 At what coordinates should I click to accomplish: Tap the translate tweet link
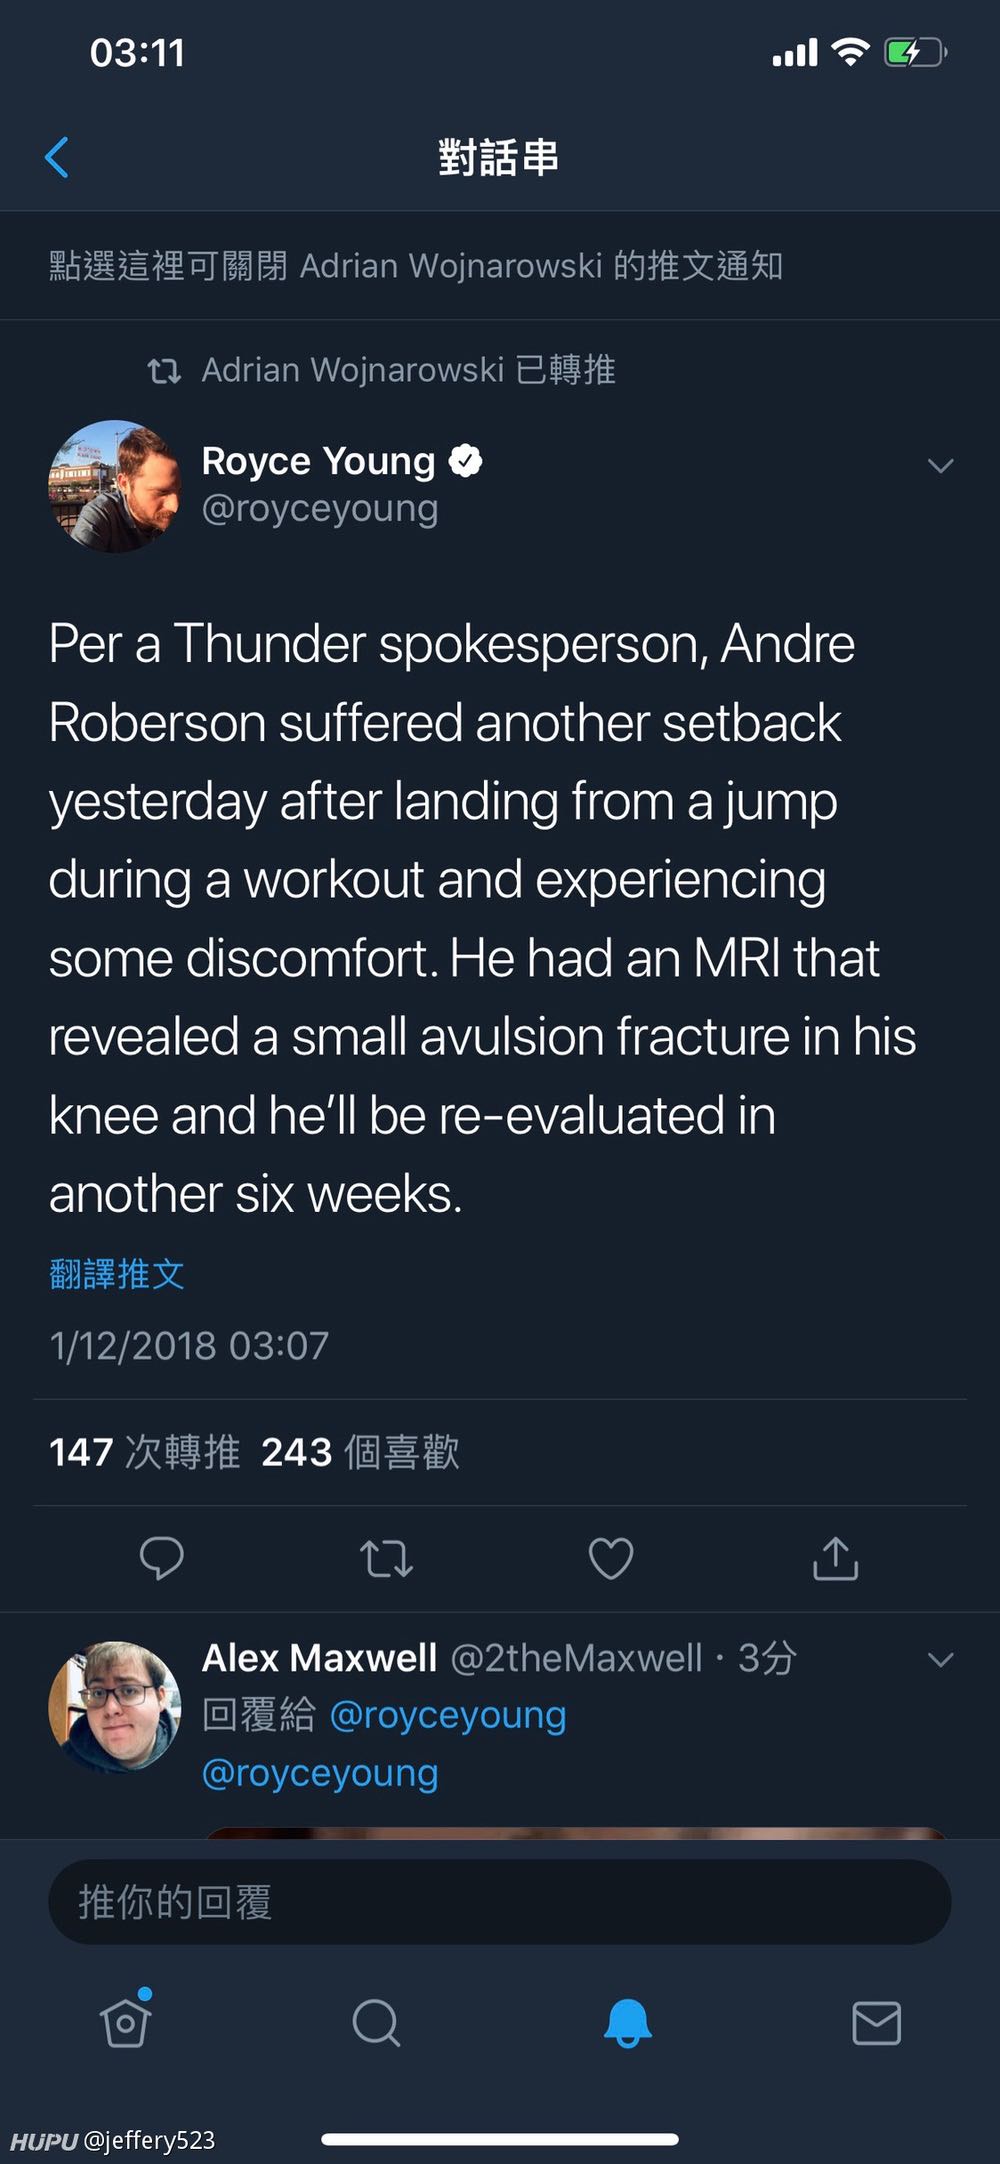point(117,1274)
